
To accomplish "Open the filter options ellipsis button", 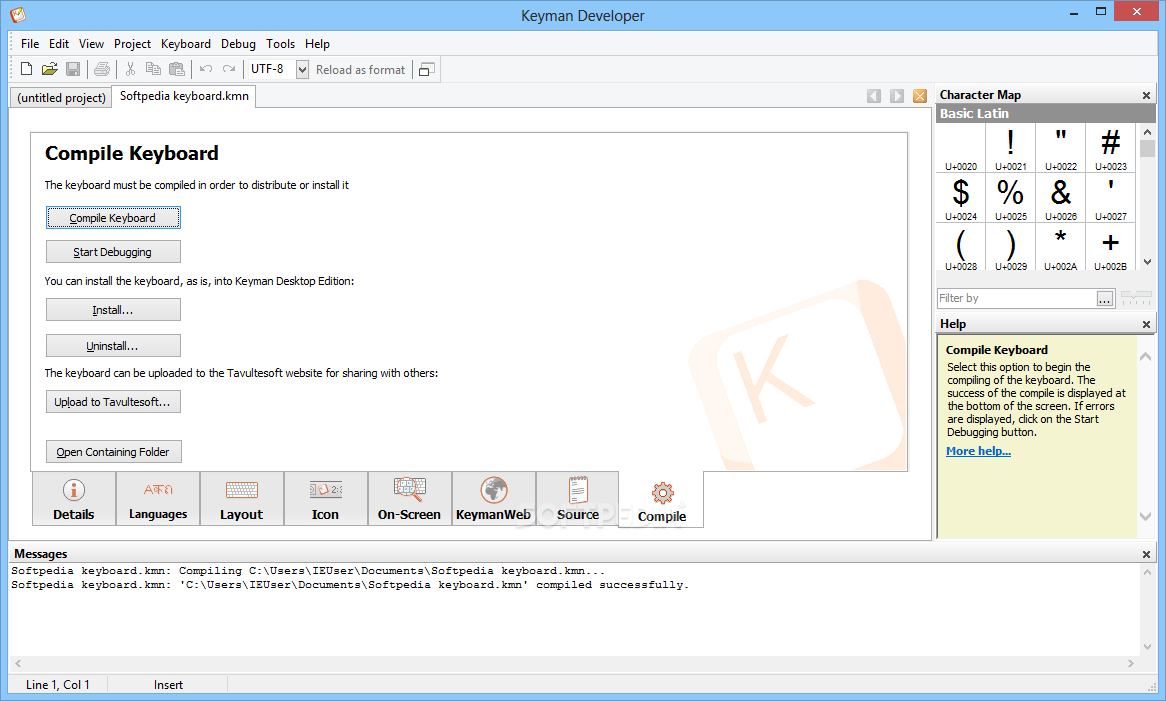I will tap(1105, 298).
